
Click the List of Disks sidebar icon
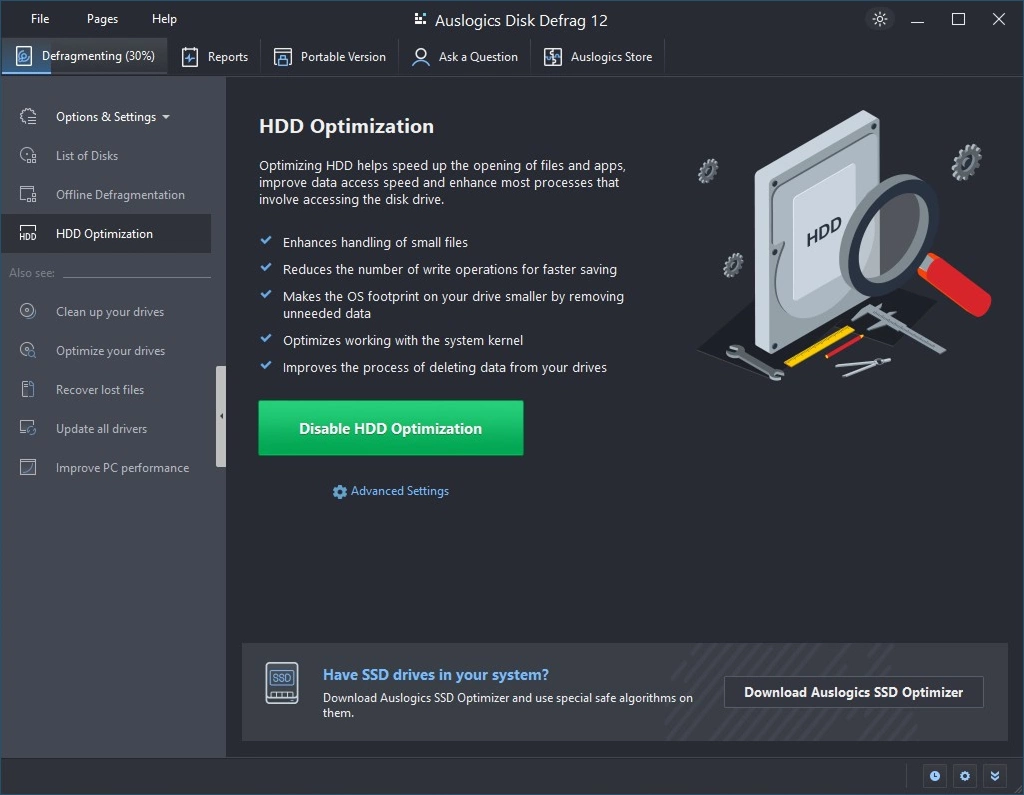[28, 156]
